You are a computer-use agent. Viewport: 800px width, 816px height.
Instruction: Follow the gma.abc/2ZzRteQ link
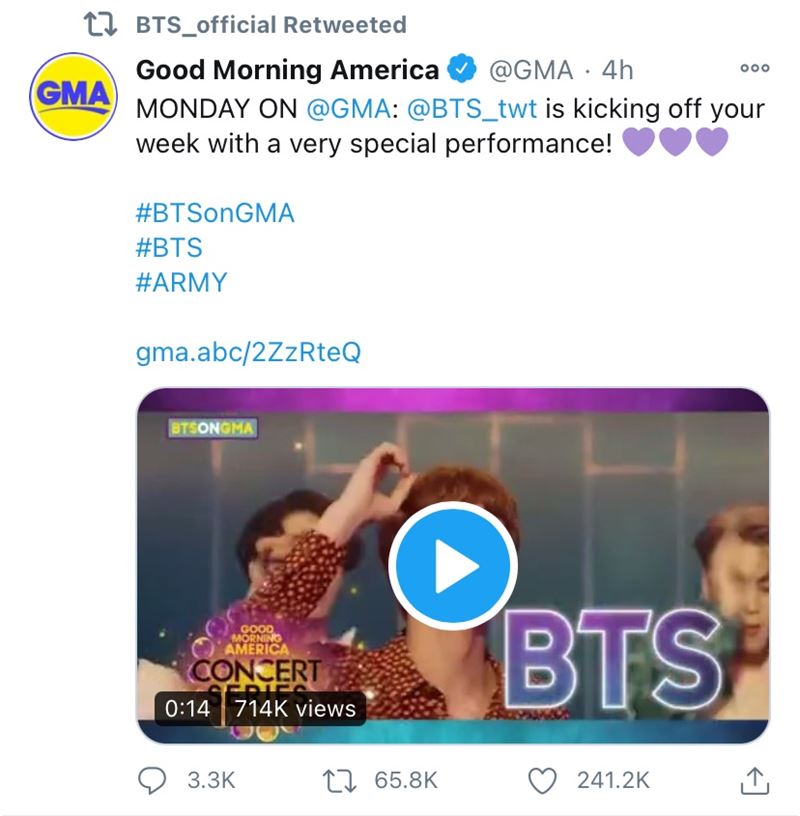(x=248, y=352)
